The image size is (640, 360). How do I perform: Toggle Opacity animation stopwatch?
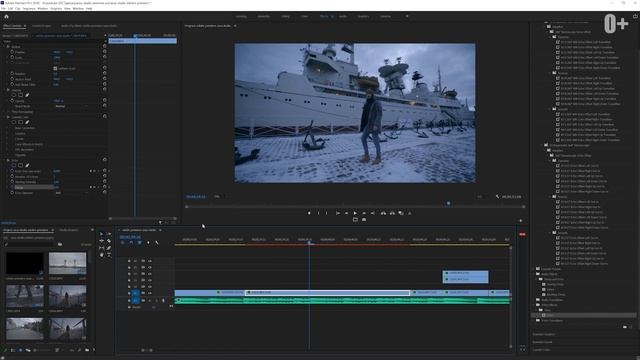(x=12, y=100)
